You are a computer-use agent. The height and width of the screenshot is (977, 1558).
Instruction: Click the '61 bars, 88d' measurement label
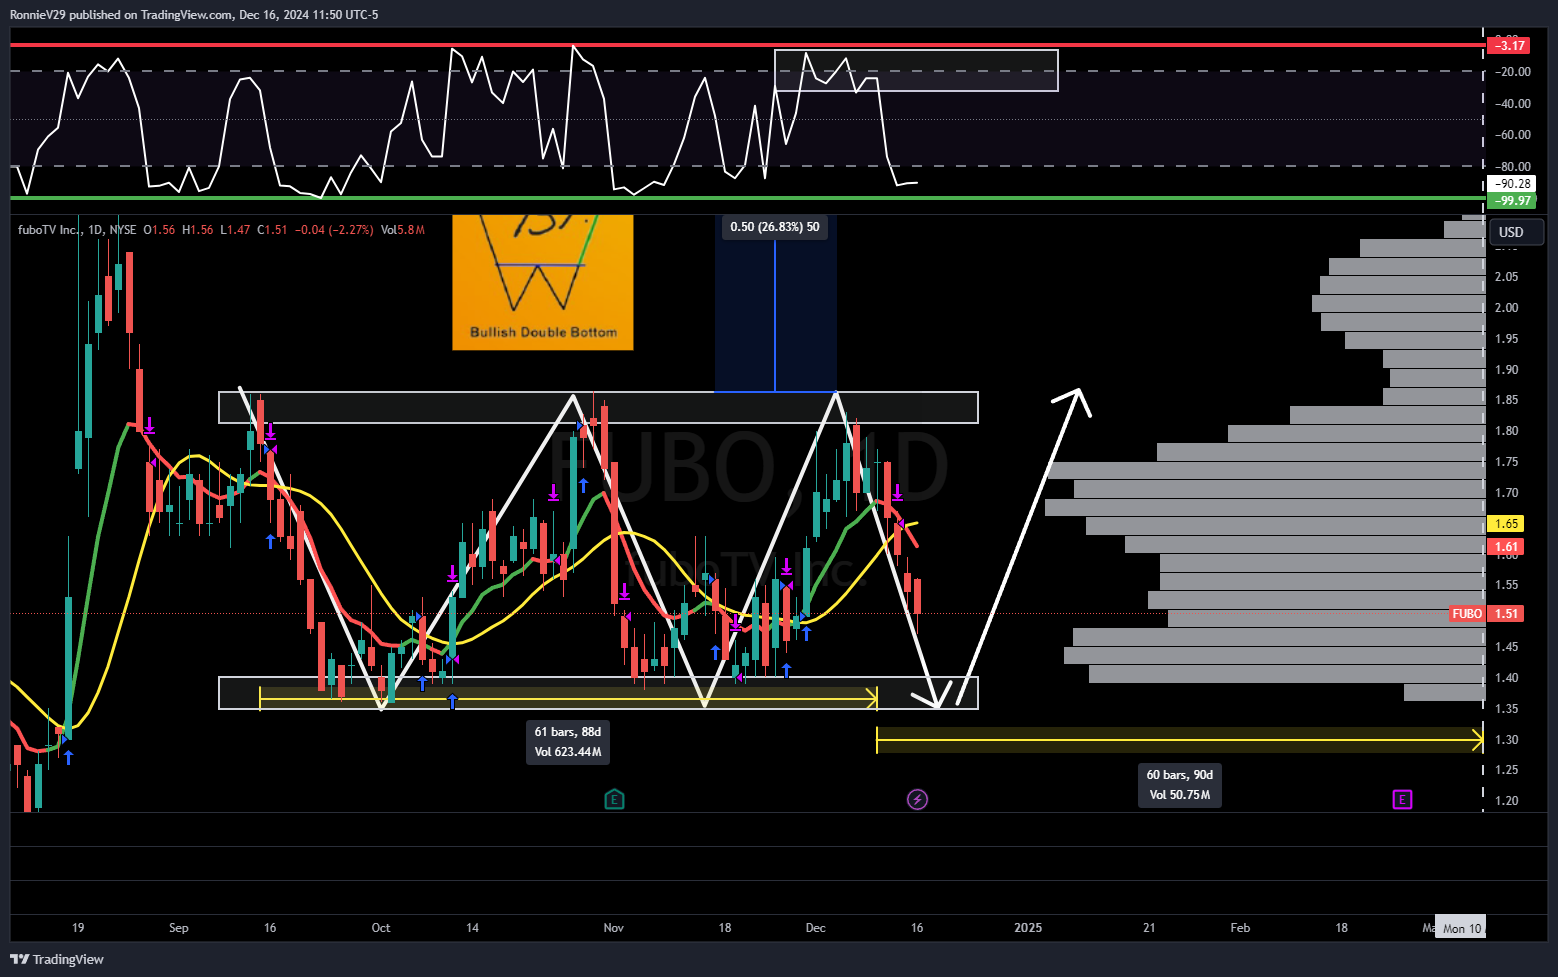pyautogui.click(x=568, y=742)
